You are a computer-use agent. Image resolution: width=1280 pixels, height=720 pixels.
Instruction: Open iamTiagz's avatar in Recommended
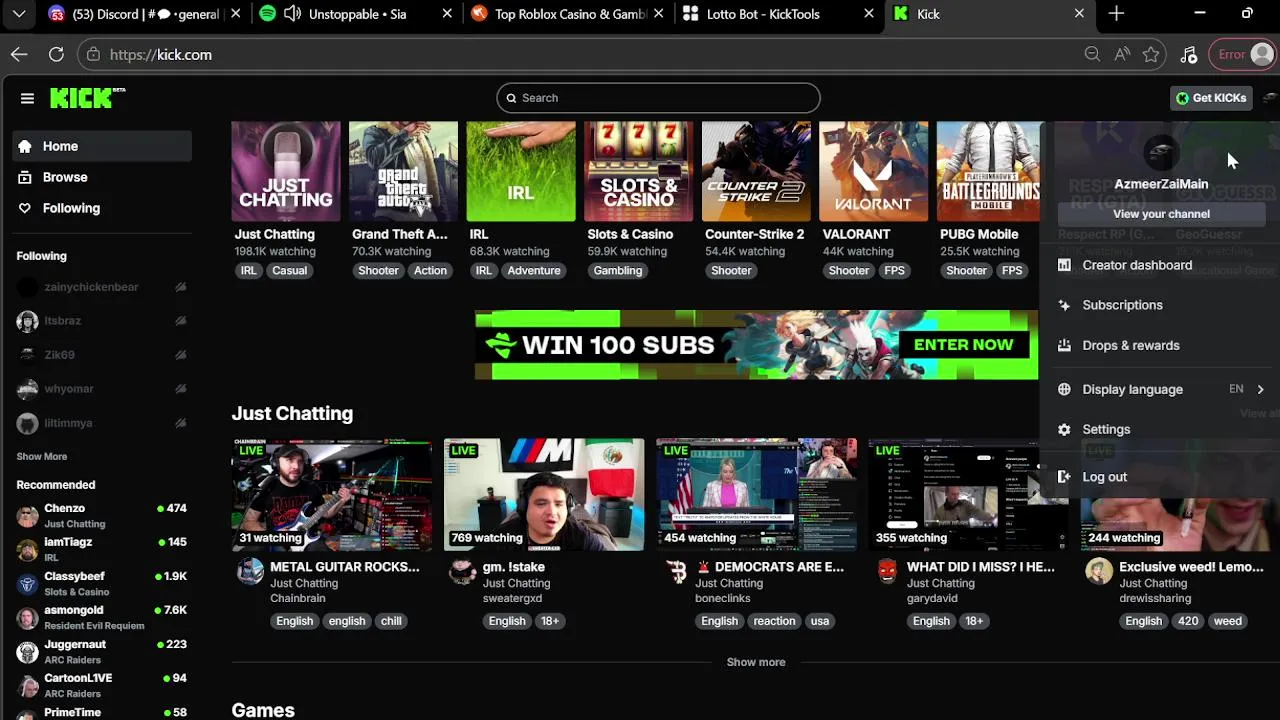click(x=27, y=550)
